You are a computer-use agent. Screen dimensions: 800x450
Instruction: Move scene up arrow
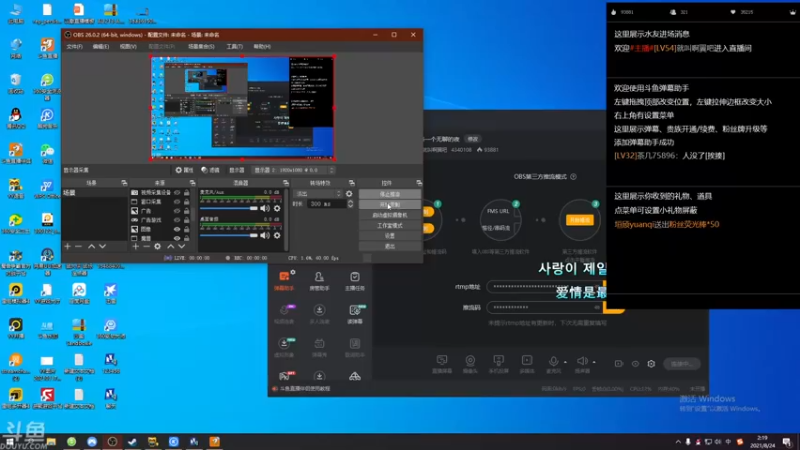click(x=91, y=246)
